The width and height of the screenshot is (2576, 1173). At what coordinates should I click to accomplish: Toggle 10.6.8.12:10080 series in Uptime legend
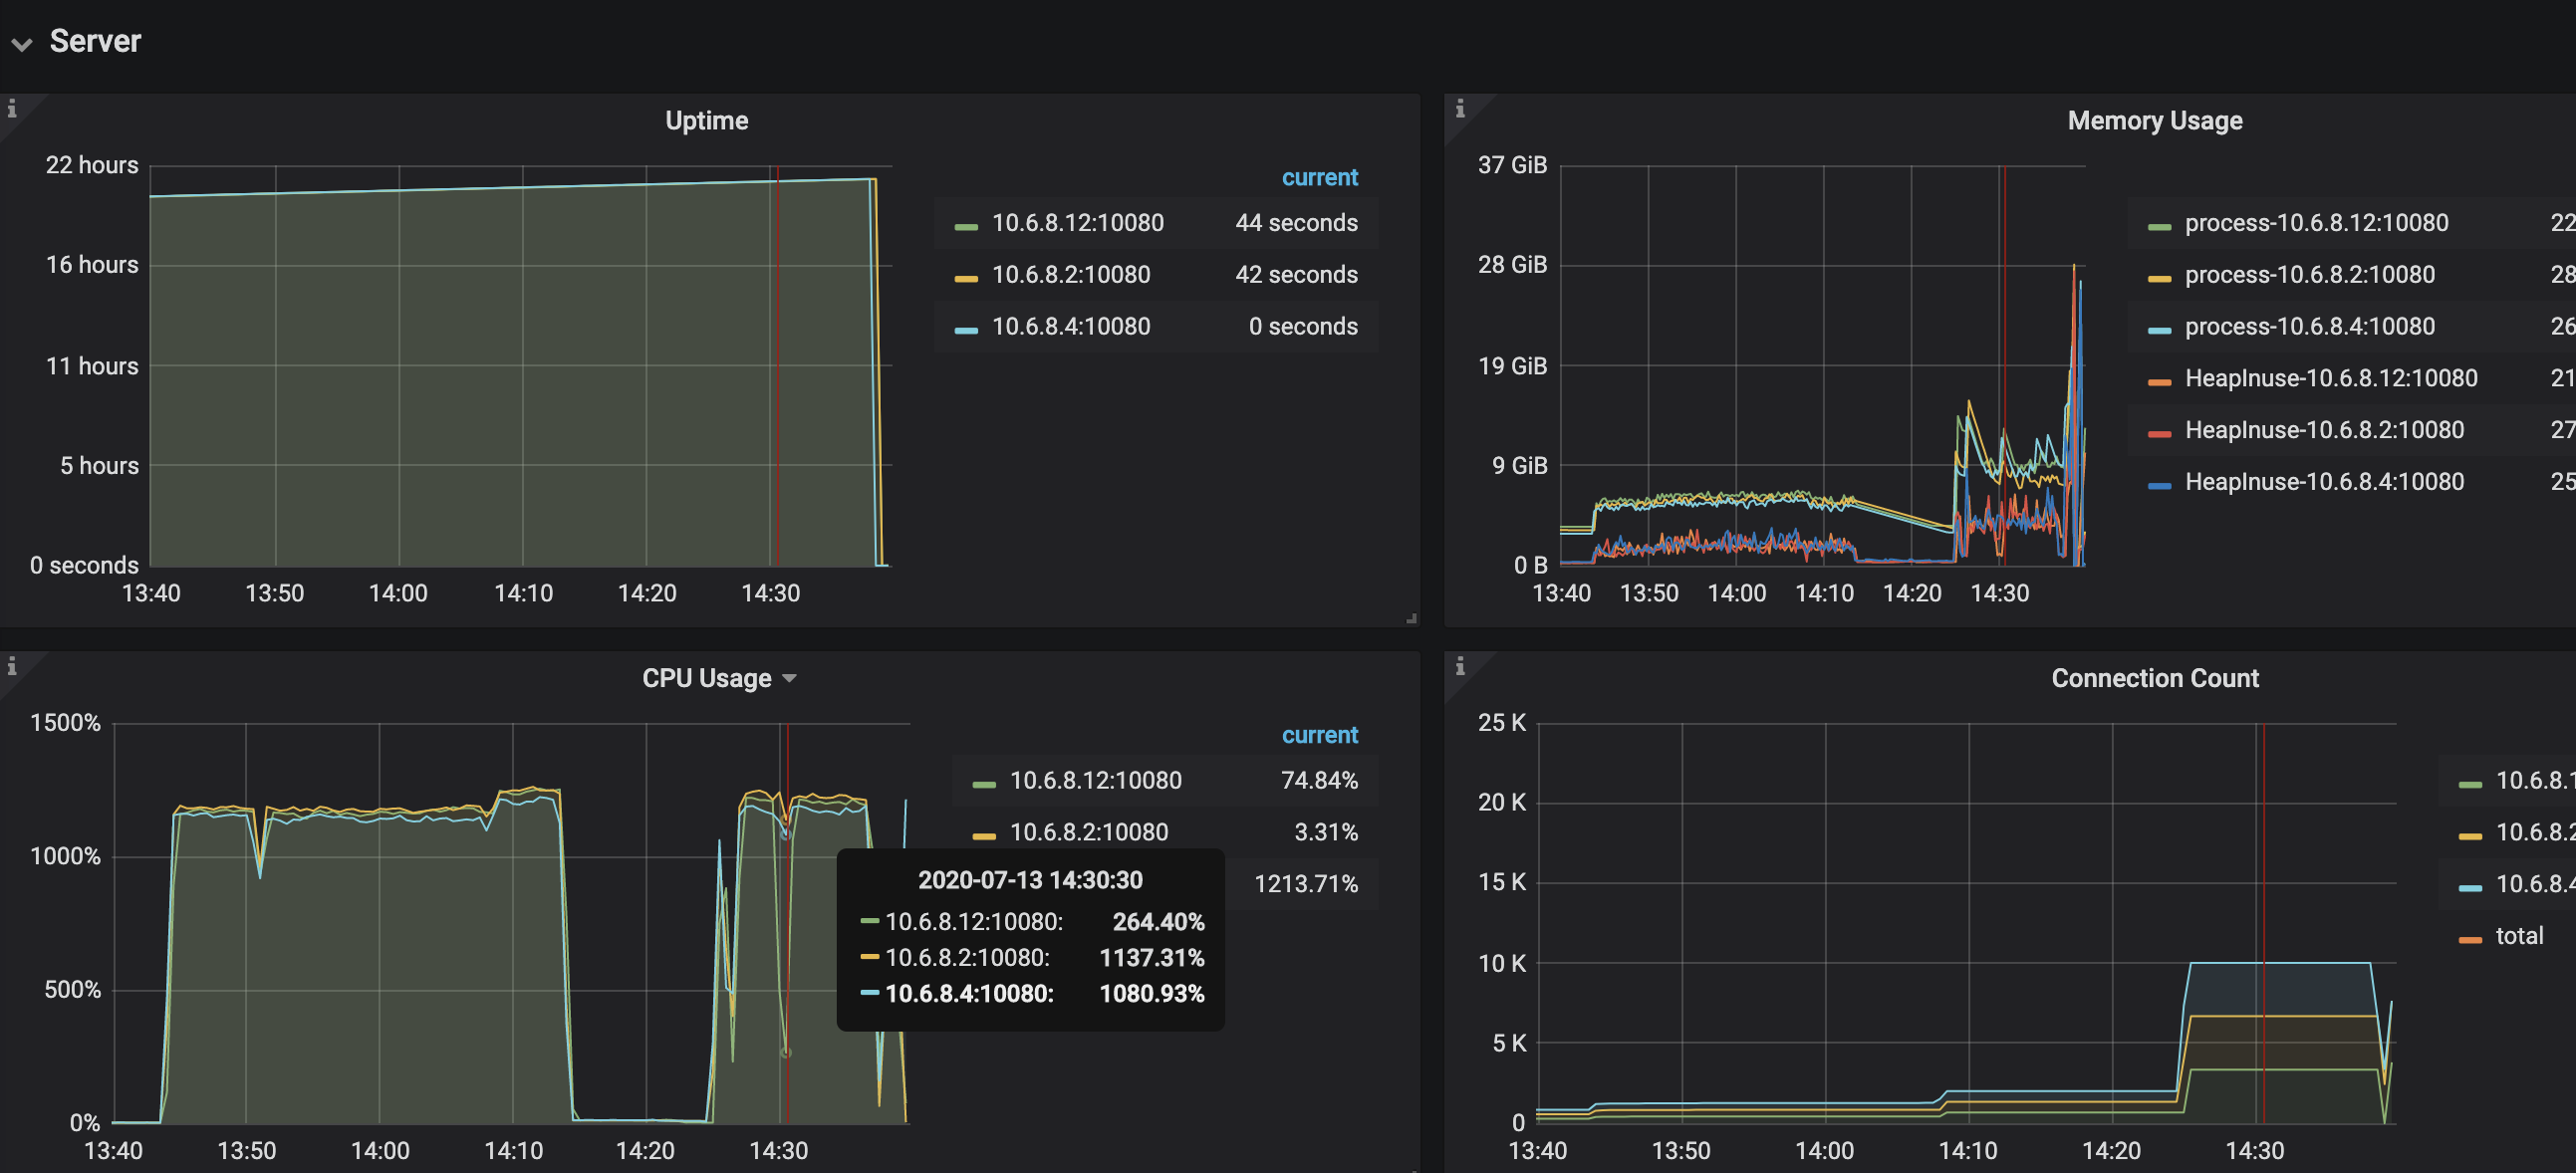(1077, 223)
